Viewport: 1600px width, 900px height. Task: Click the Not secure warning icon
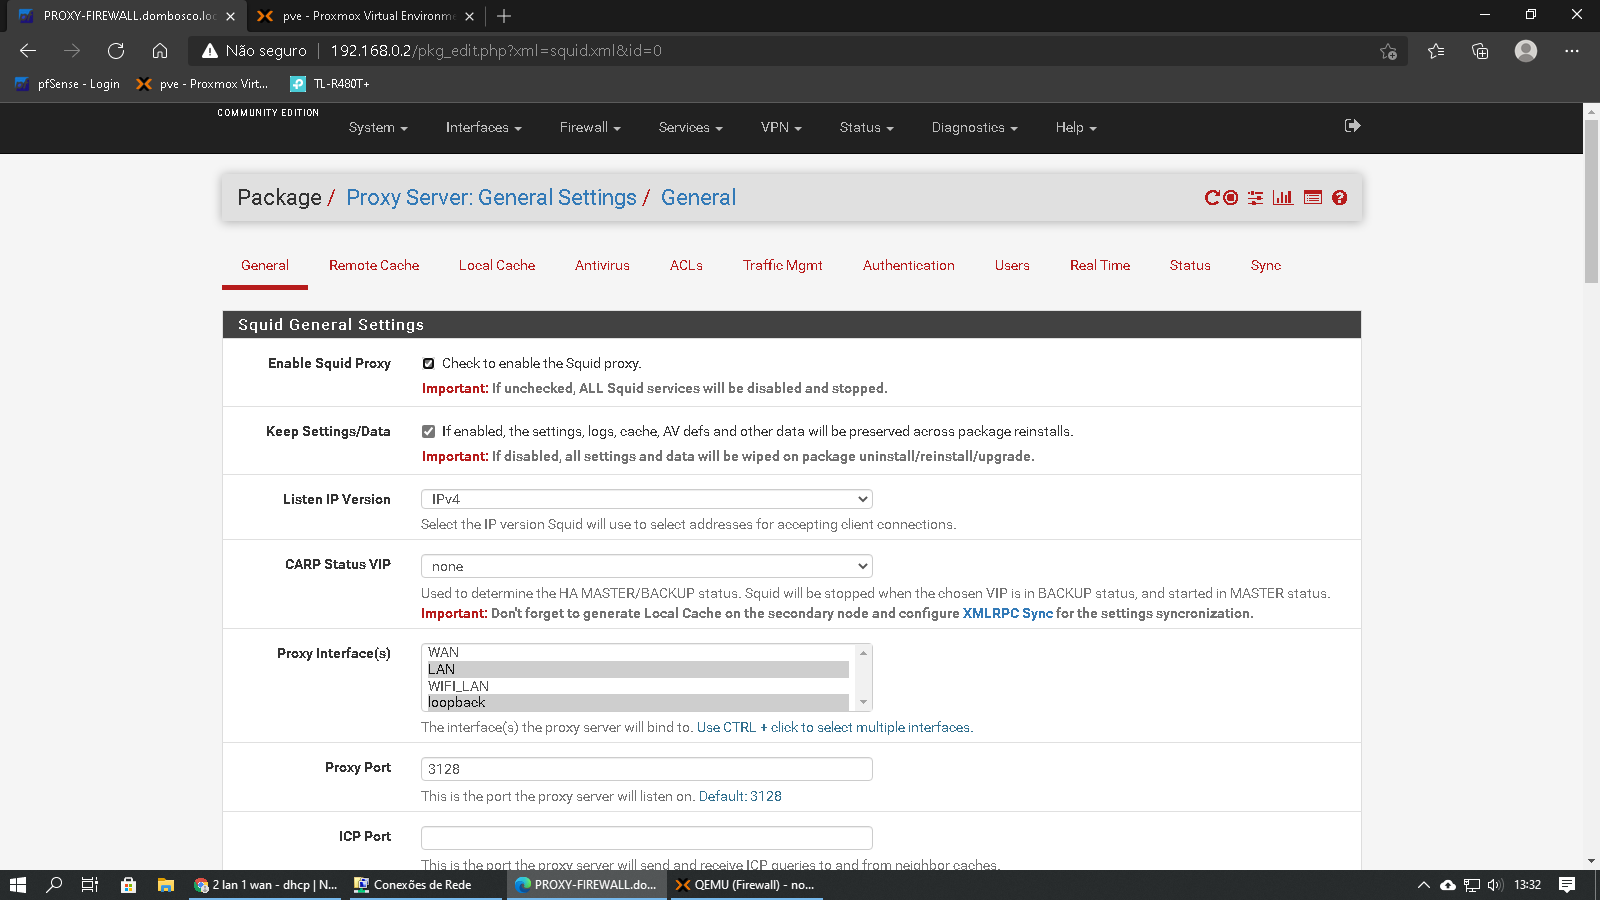pos(210,51)
